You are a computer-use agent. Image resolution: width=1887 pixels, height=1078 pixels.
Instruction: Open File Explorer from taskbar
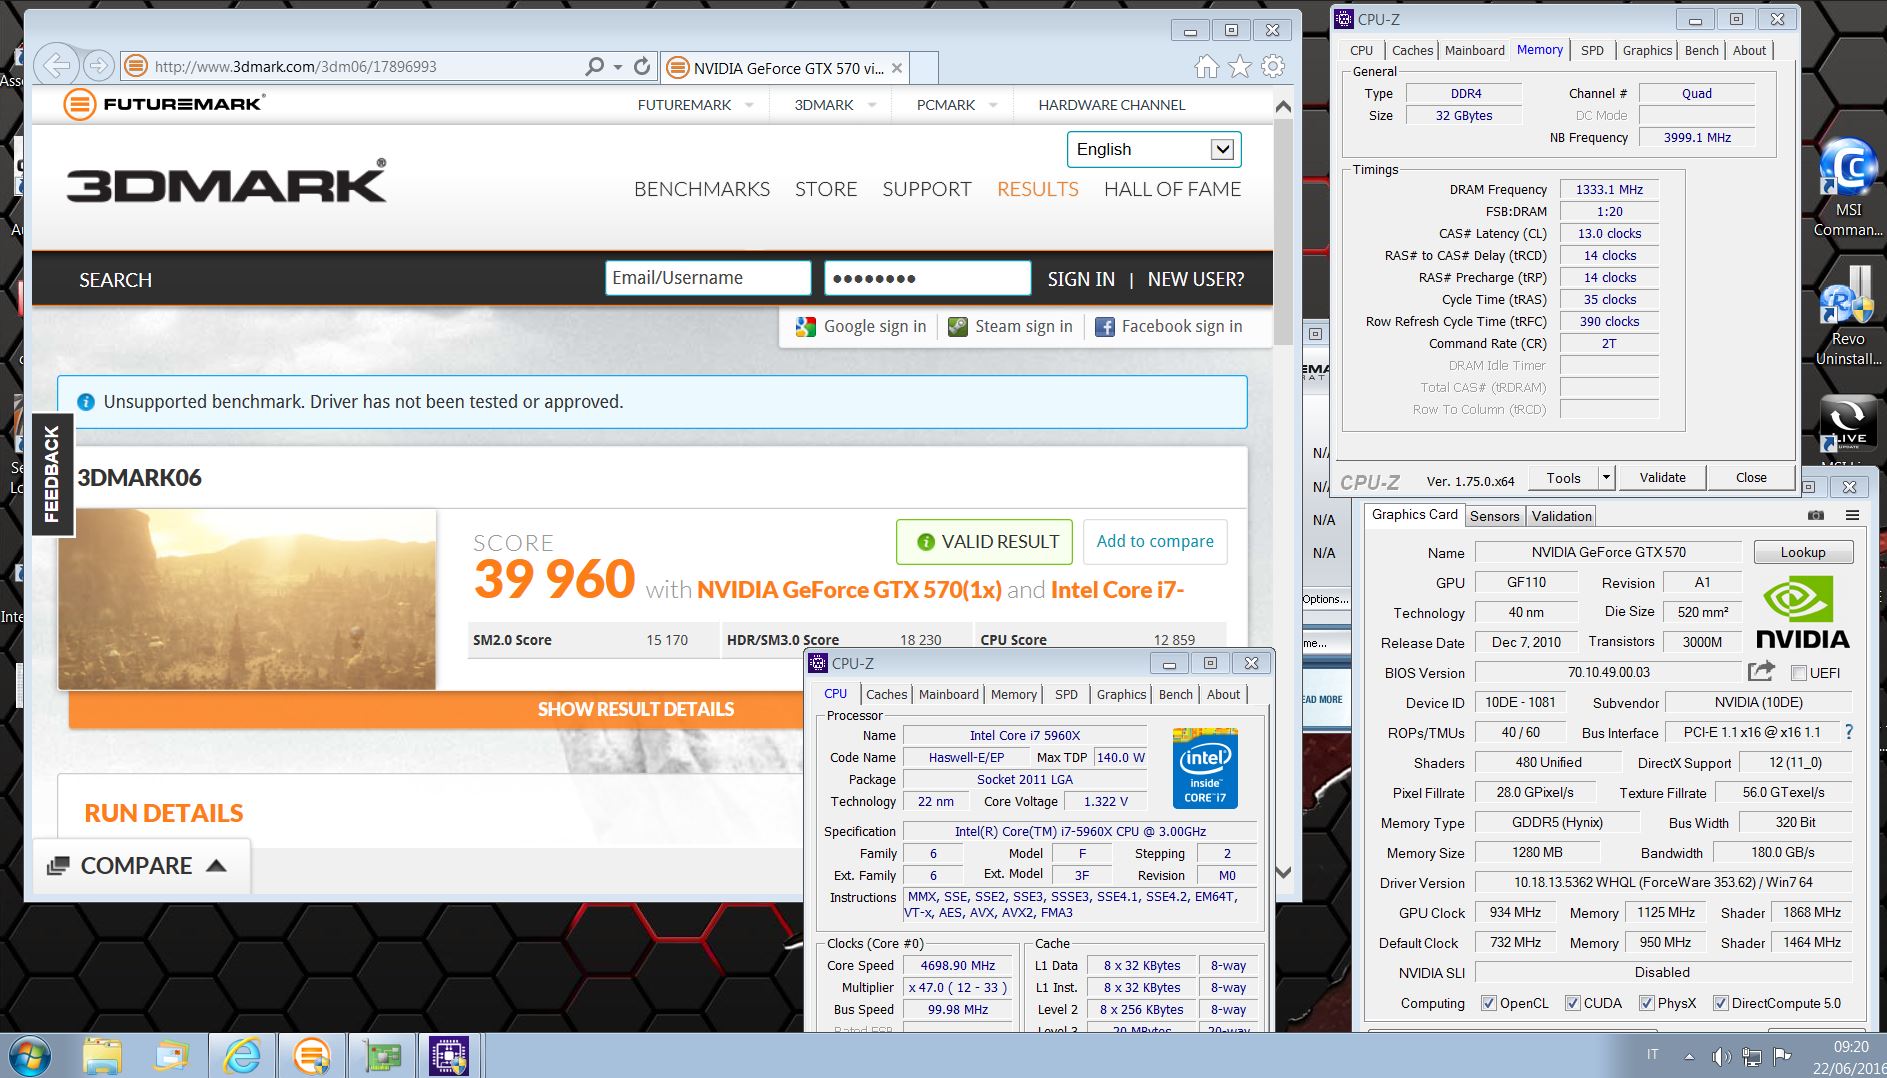pos(102,1055)
